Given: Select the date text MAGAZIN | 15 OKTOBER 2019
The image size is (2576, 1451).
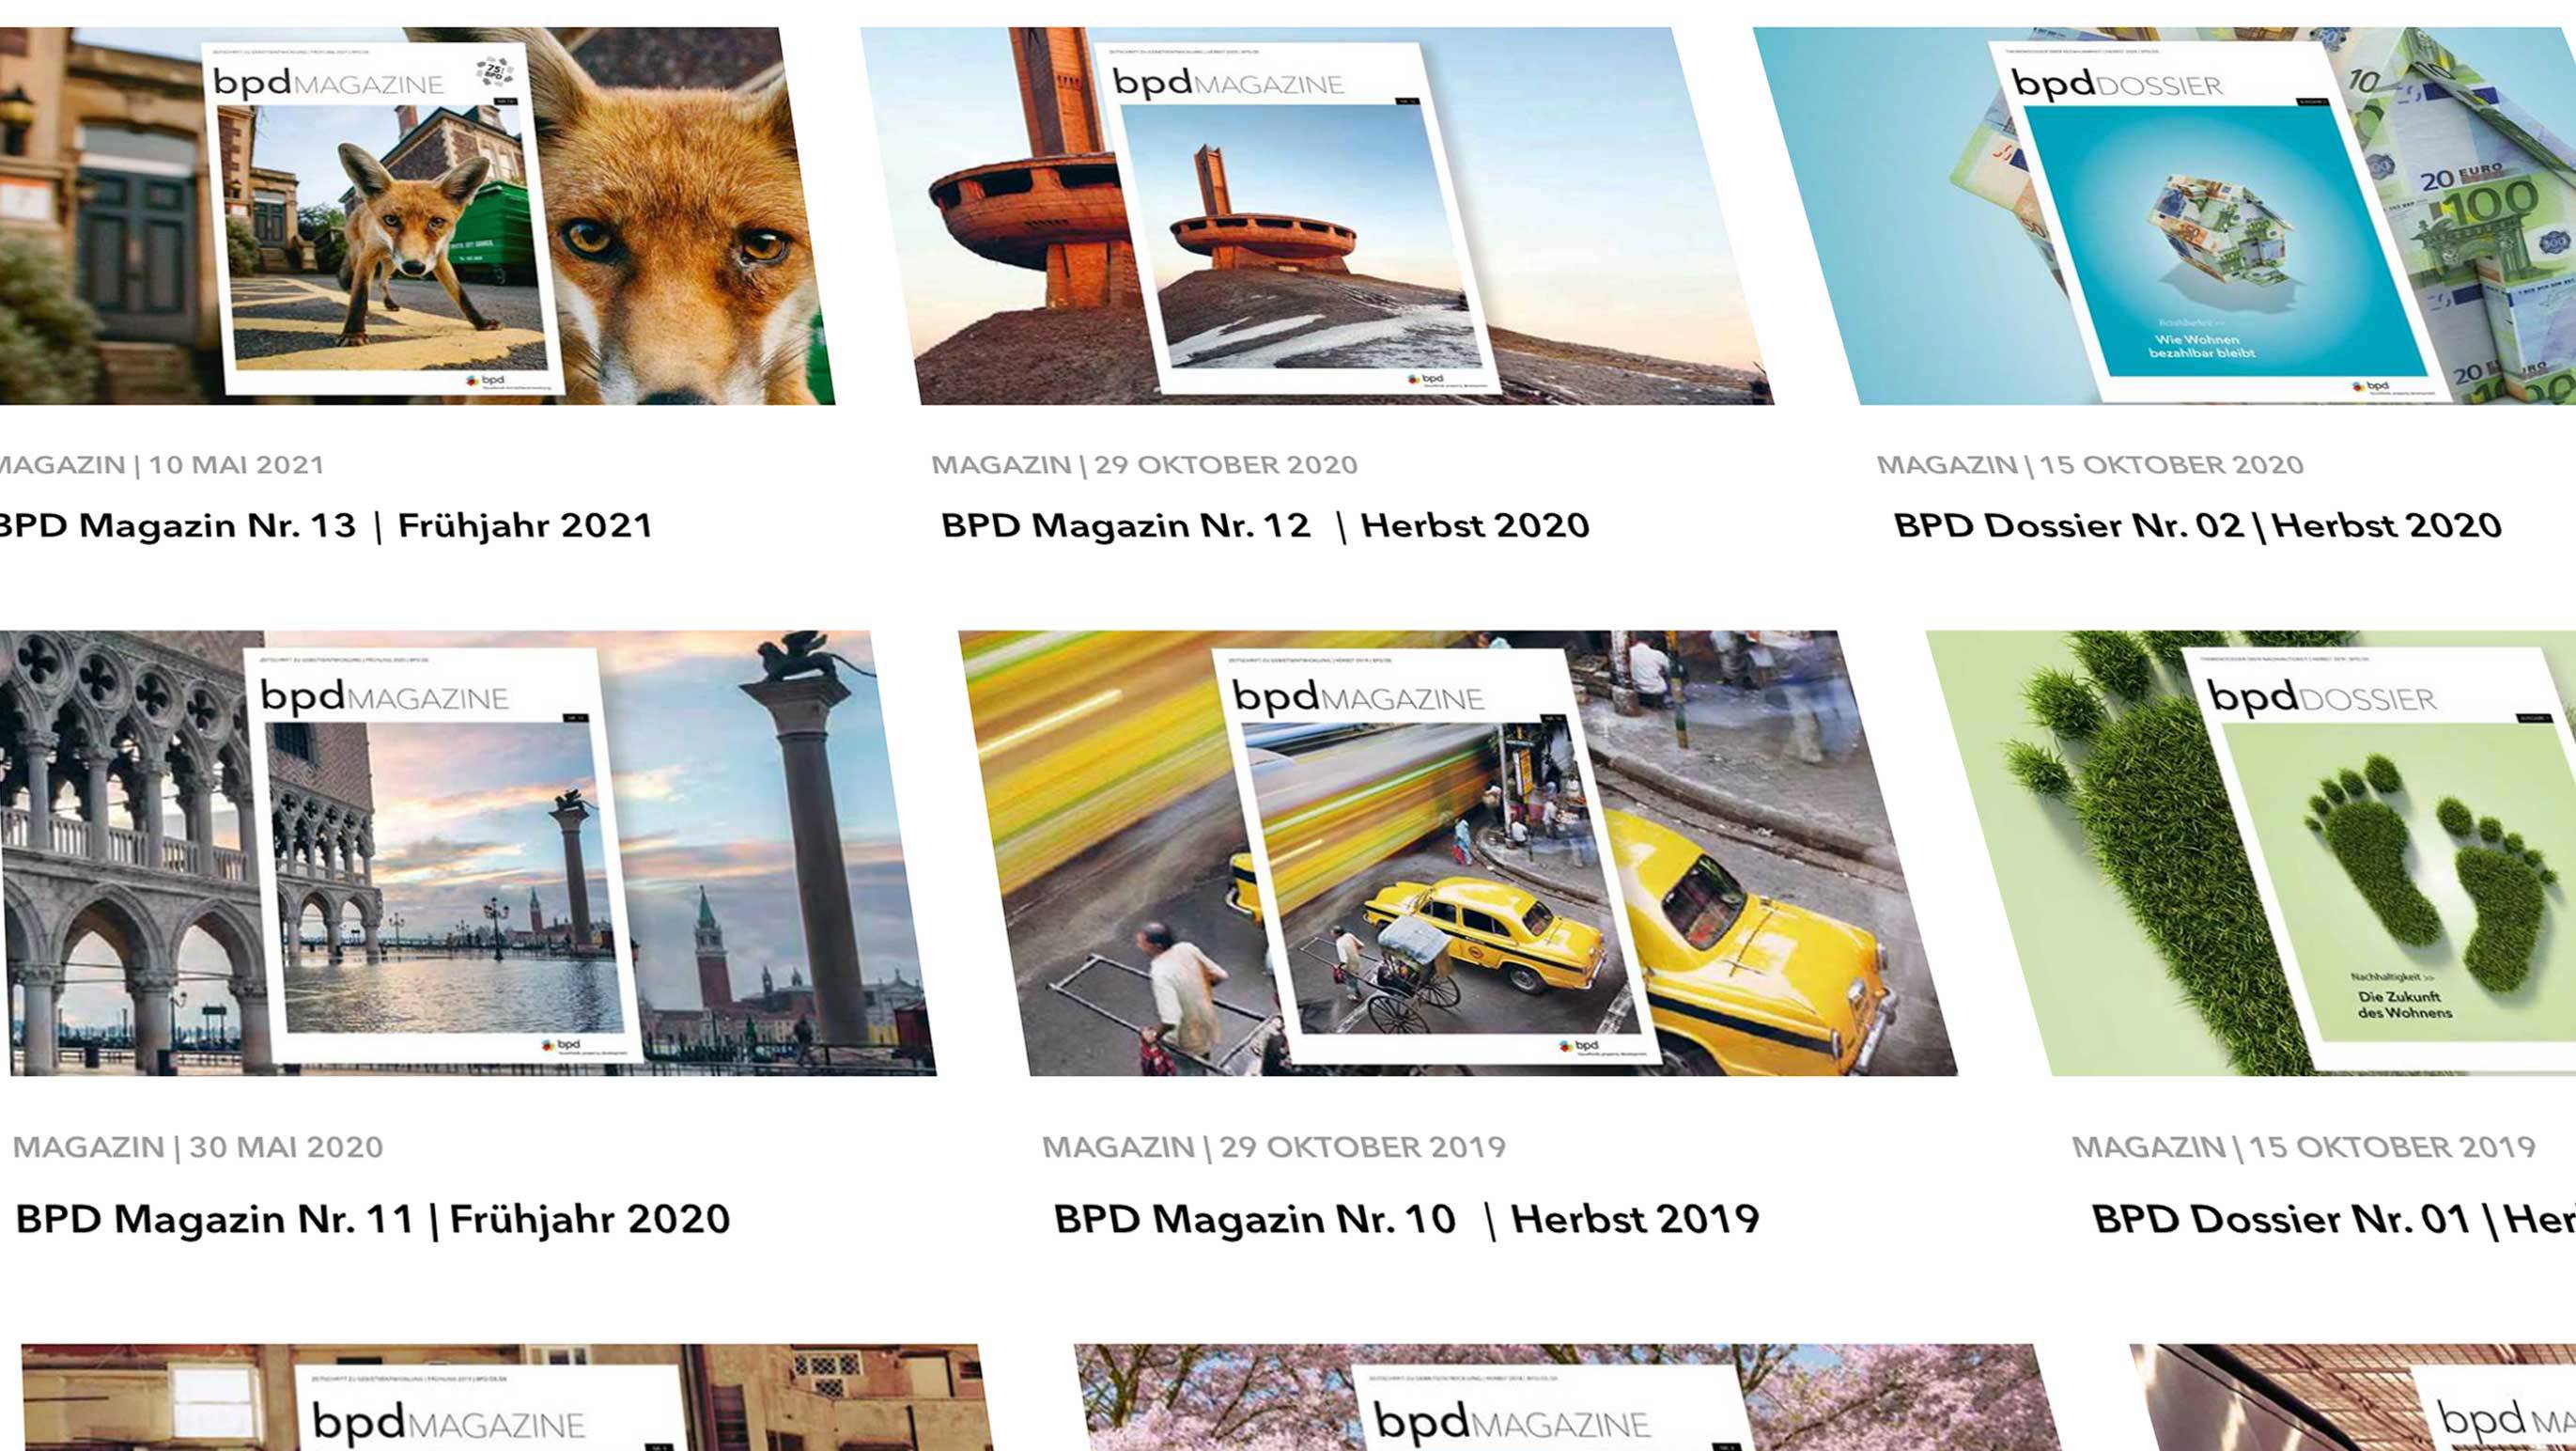Looking at the screenshot, I should [x=2304, y=1147].
